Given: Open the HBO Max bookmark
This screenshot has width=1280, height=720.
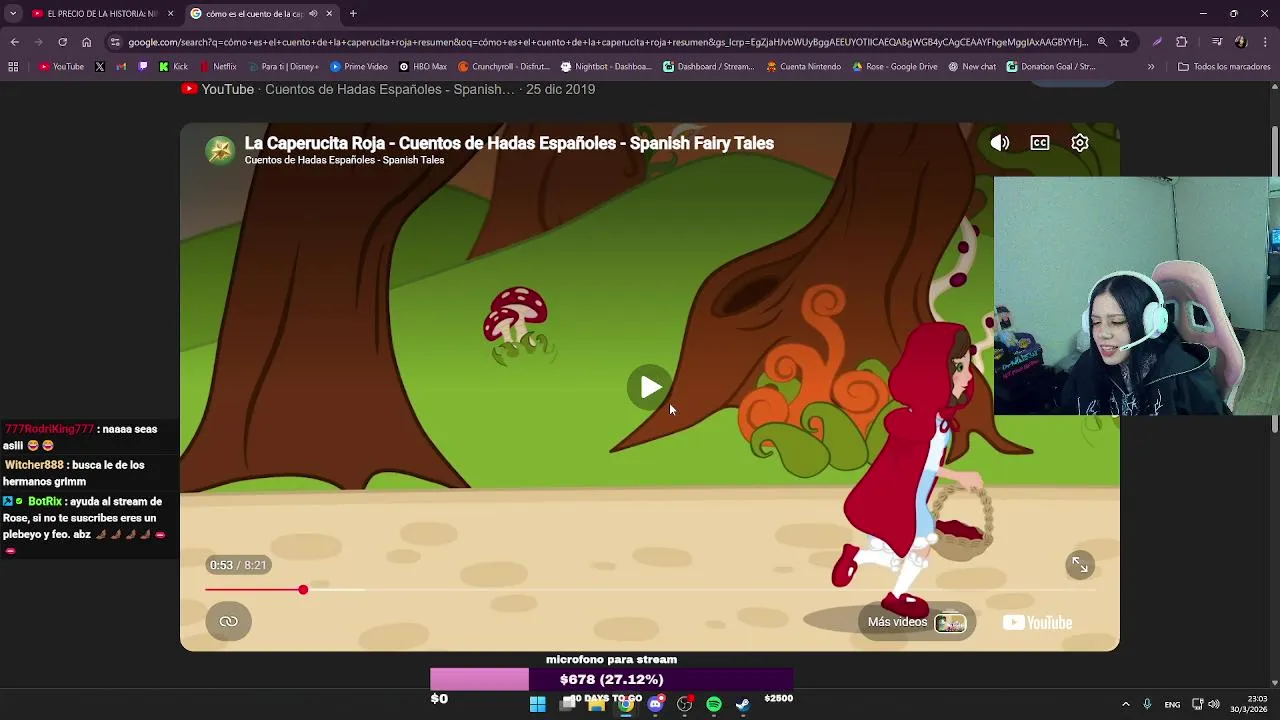Looking at the screenshot, I should pyautogui.click(x=422, y=67).
